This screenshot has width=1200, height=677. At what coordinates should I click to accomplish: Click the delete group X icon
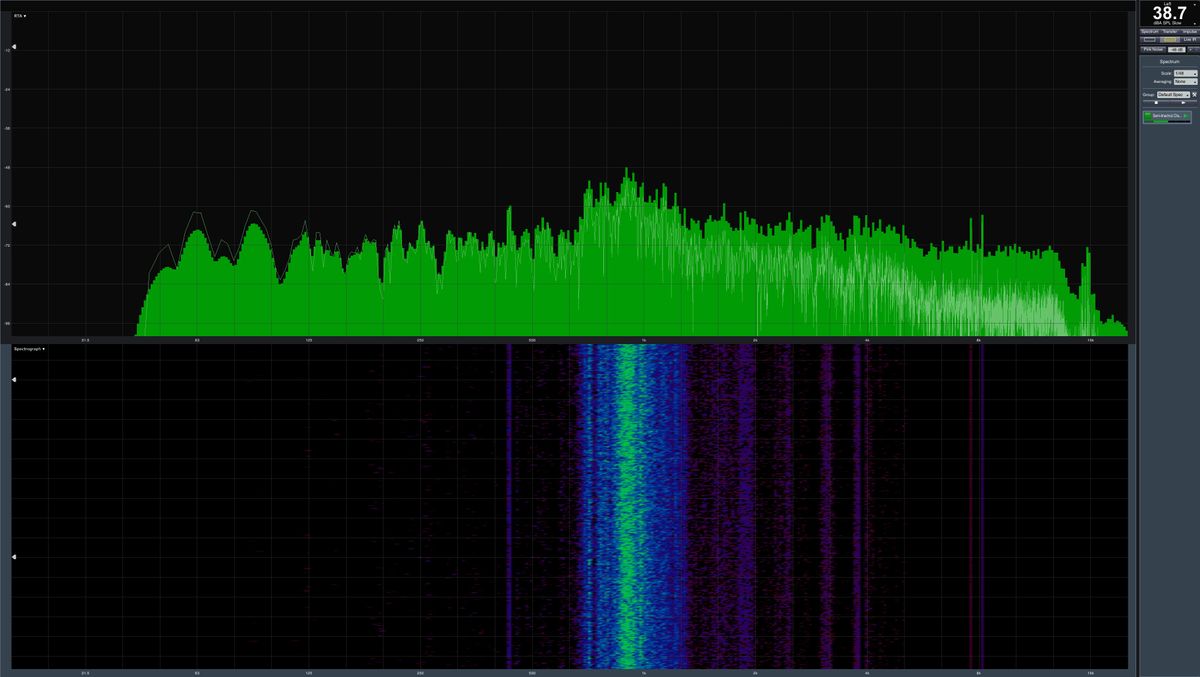coord(1194,94)
